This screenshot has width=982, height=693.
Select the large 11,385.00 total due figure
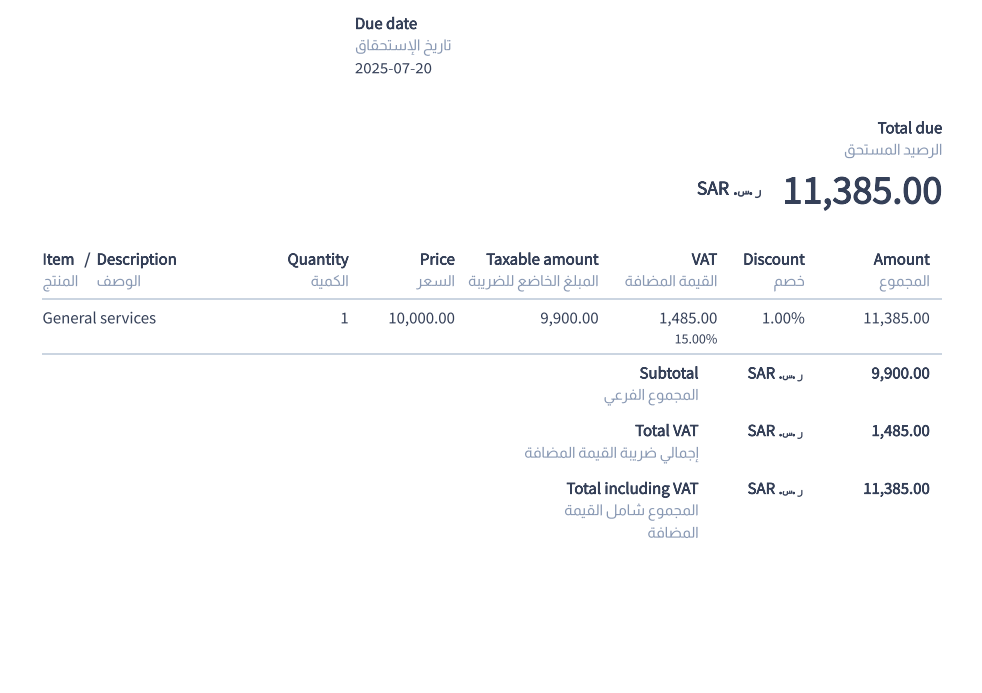click(x=861, y=191)
